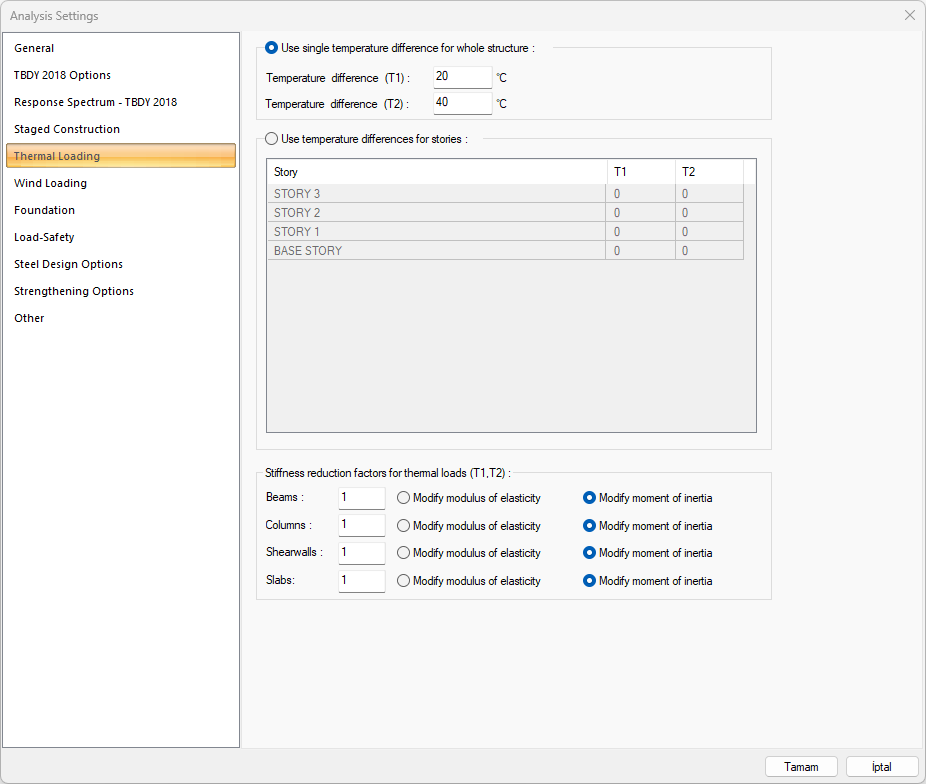Screen dimensions: 926x784
Task: Open Steel Design Options page
Action: coord(68,264)
